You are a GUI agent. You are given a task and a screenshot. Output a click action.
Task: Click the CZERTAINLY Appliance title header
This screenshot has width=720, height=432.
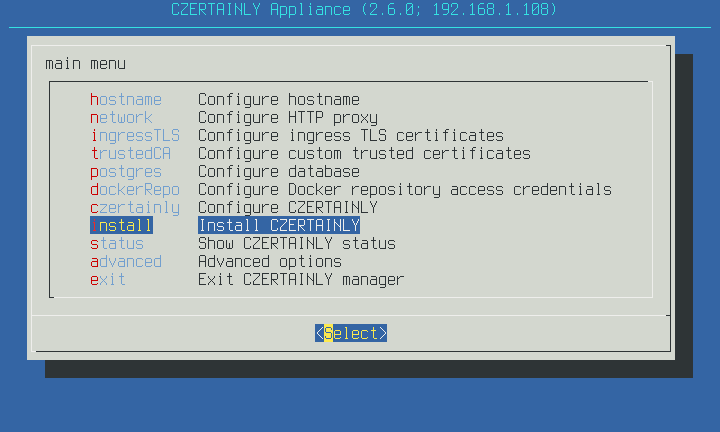pyautogui.click(x=359, y=10)
